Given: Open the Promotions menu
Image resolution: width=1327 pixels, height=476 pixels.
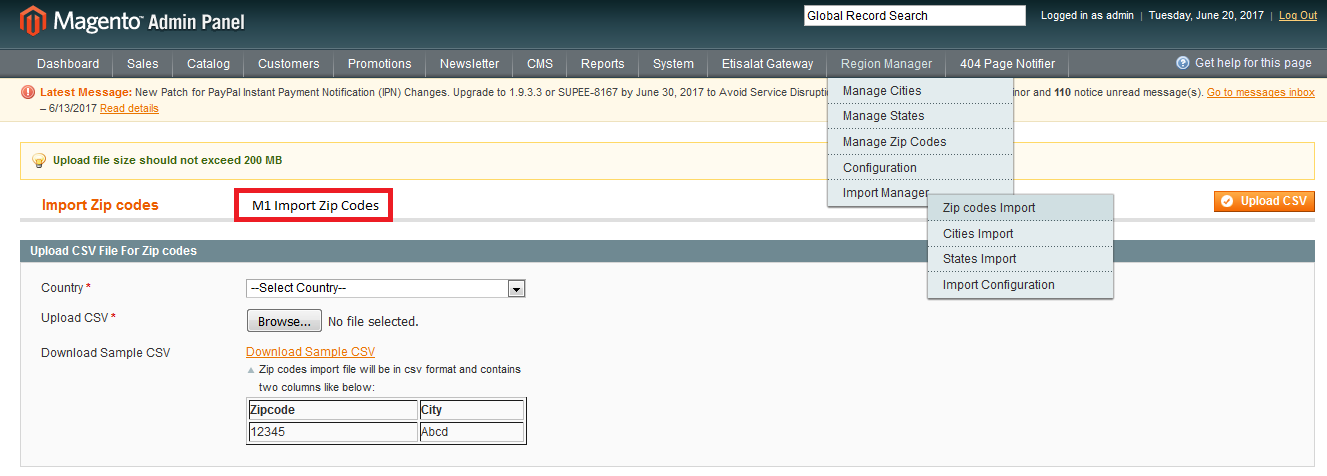Looking at the screenshot, I should tap(380, 64).
